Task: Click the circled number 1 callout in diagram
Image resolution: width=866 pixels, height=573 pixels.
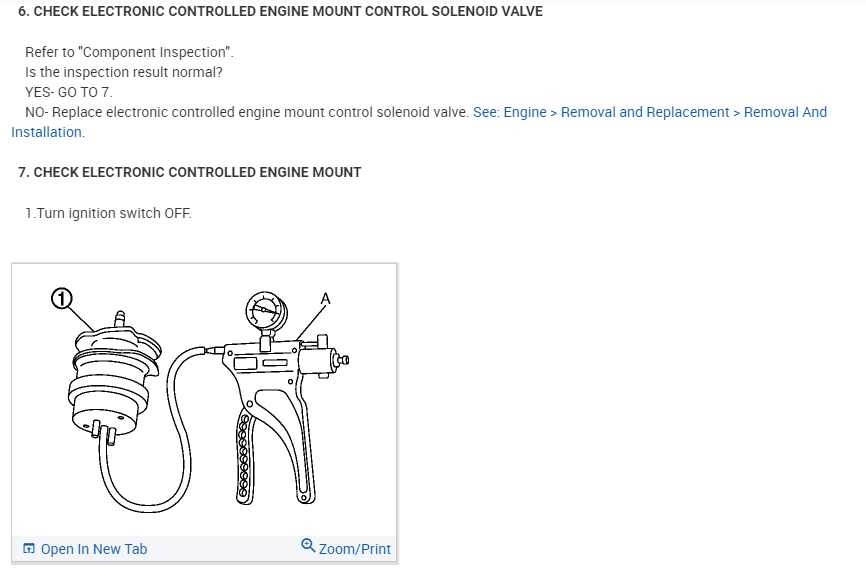Action: [x=62, y=297]
